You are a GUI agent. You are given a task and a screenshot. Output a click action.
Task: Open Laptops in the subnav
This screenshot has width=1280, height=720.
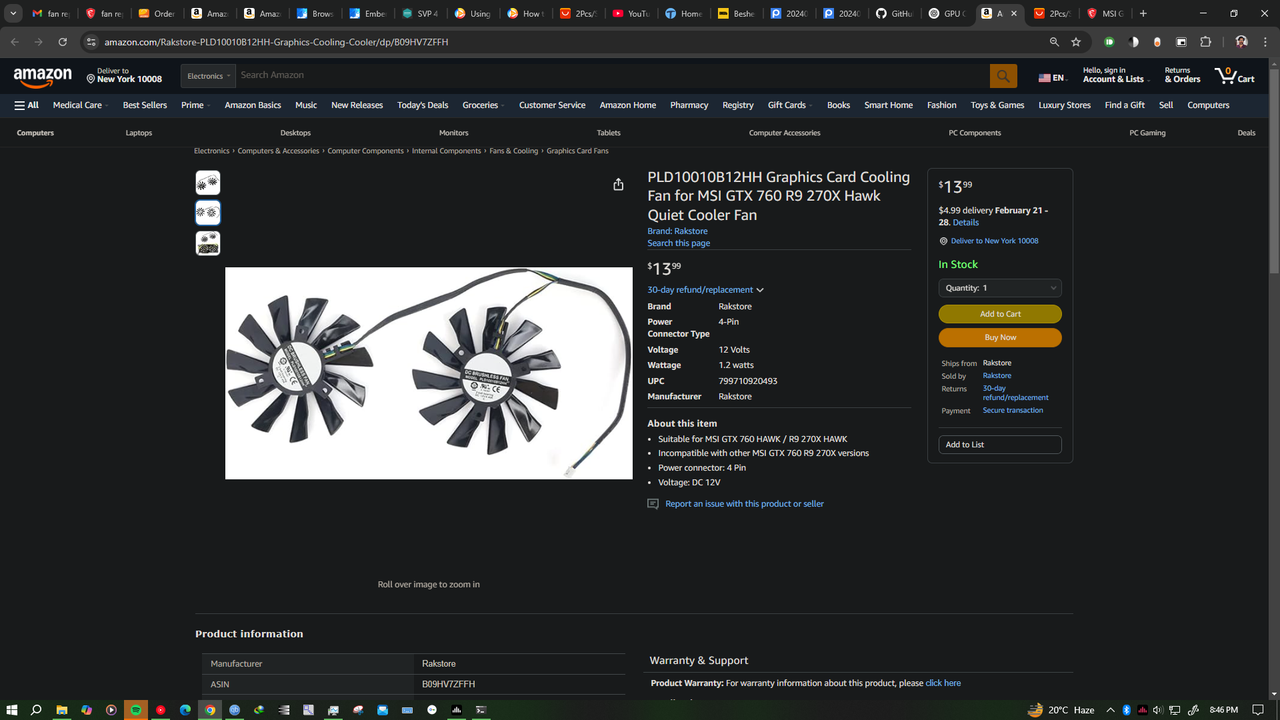[x=139, y=133]
